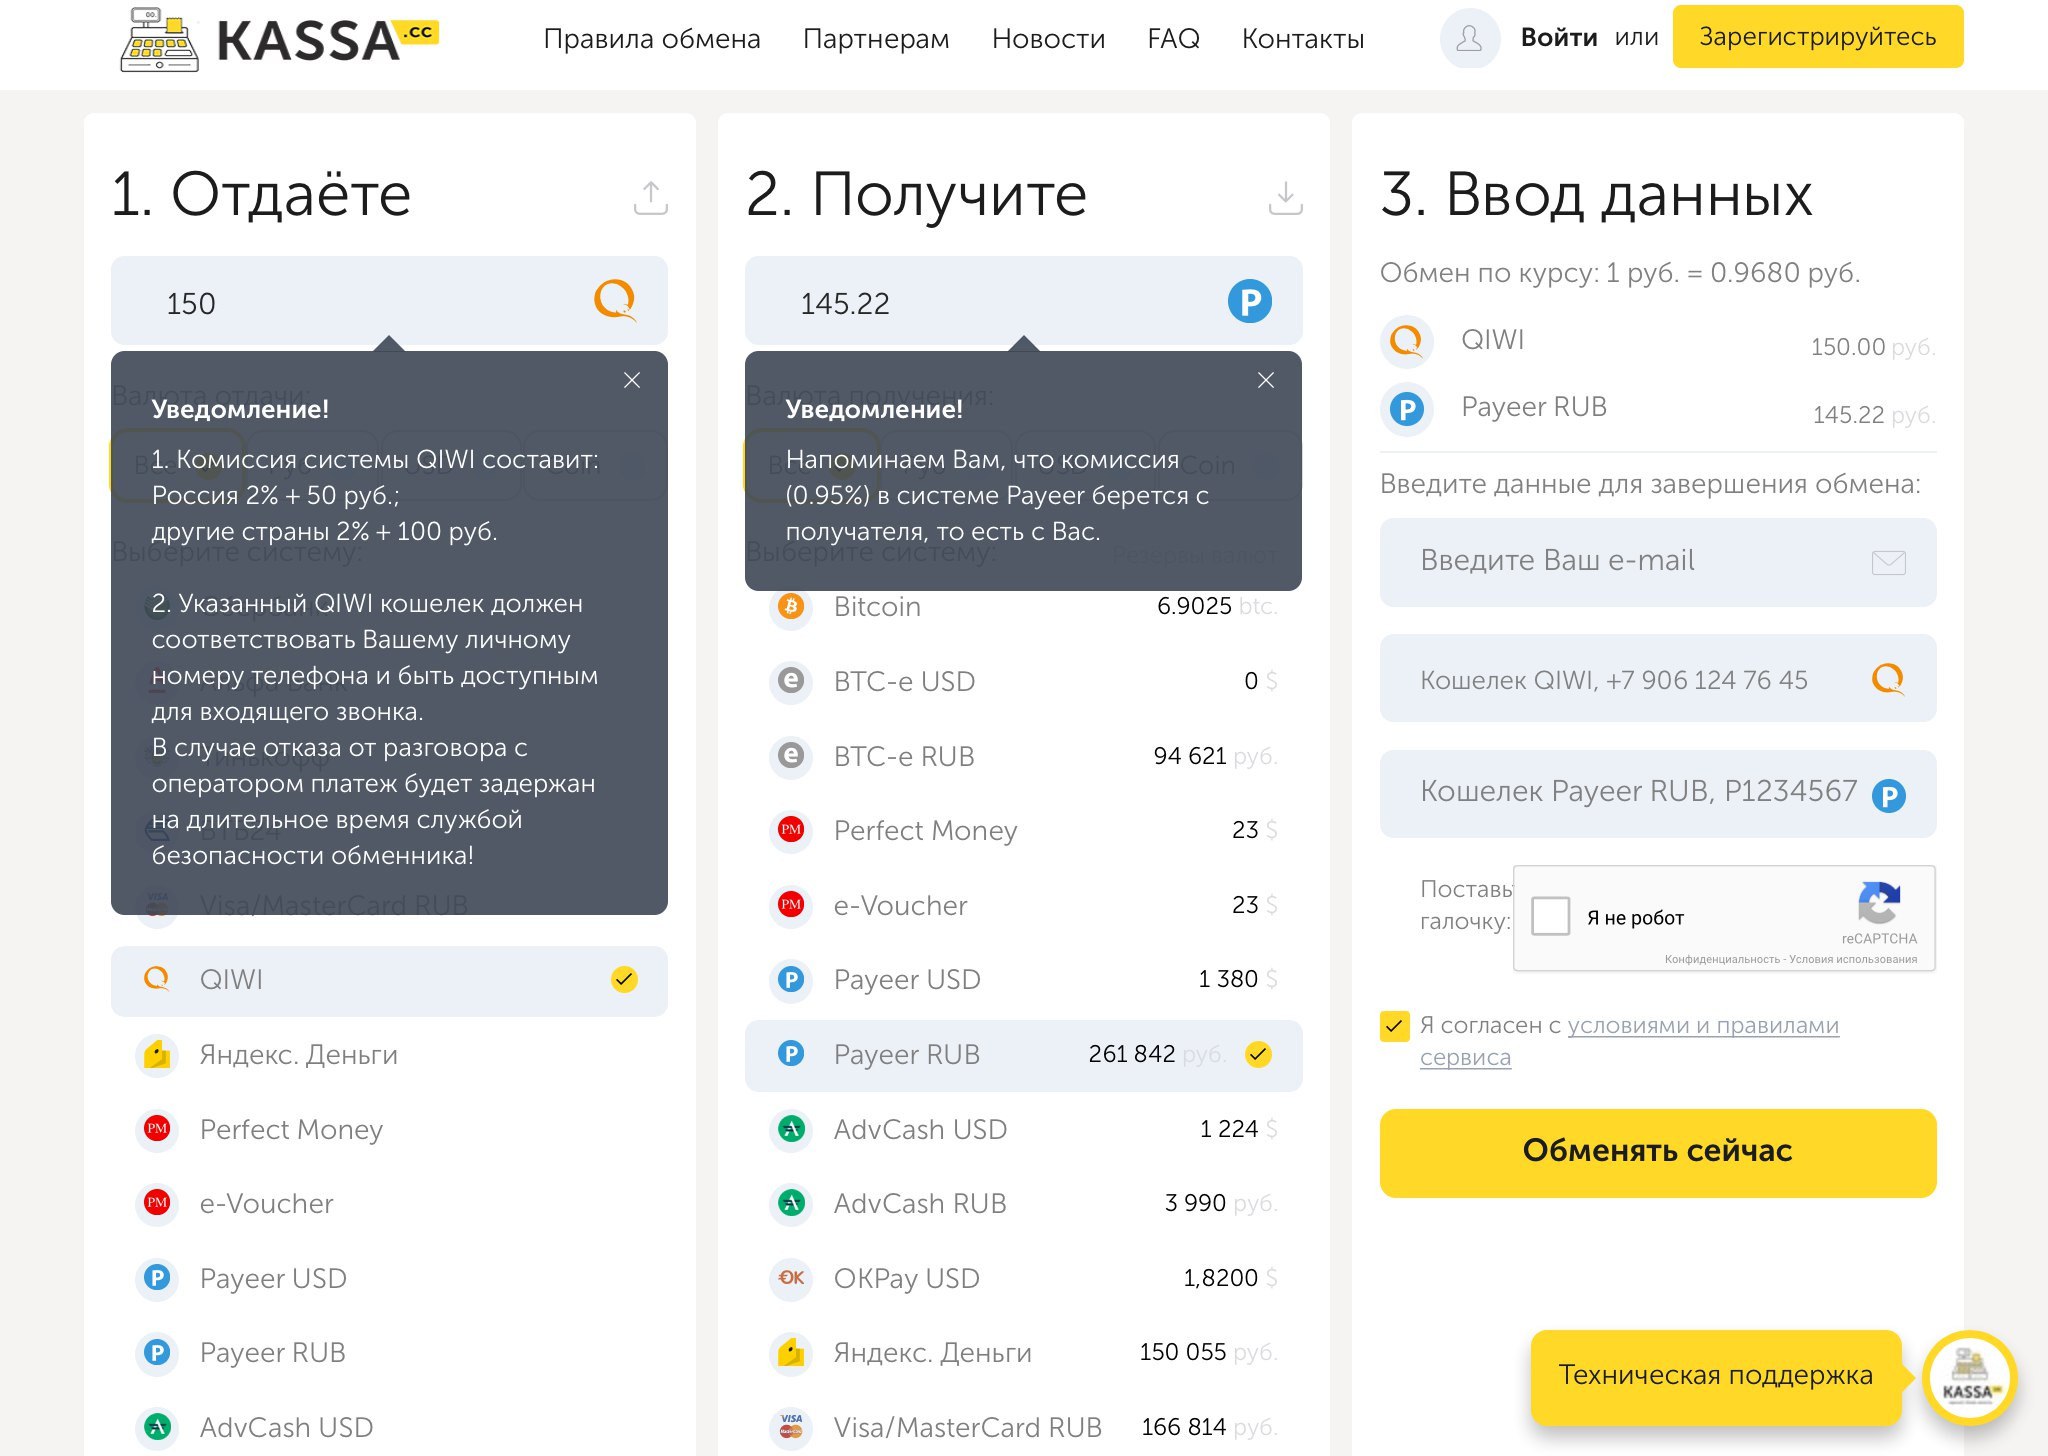The width and height of the screenshot is (2048, 1456).
Task: Select e-Voucher in the receive list
Action: [1023, 905]
